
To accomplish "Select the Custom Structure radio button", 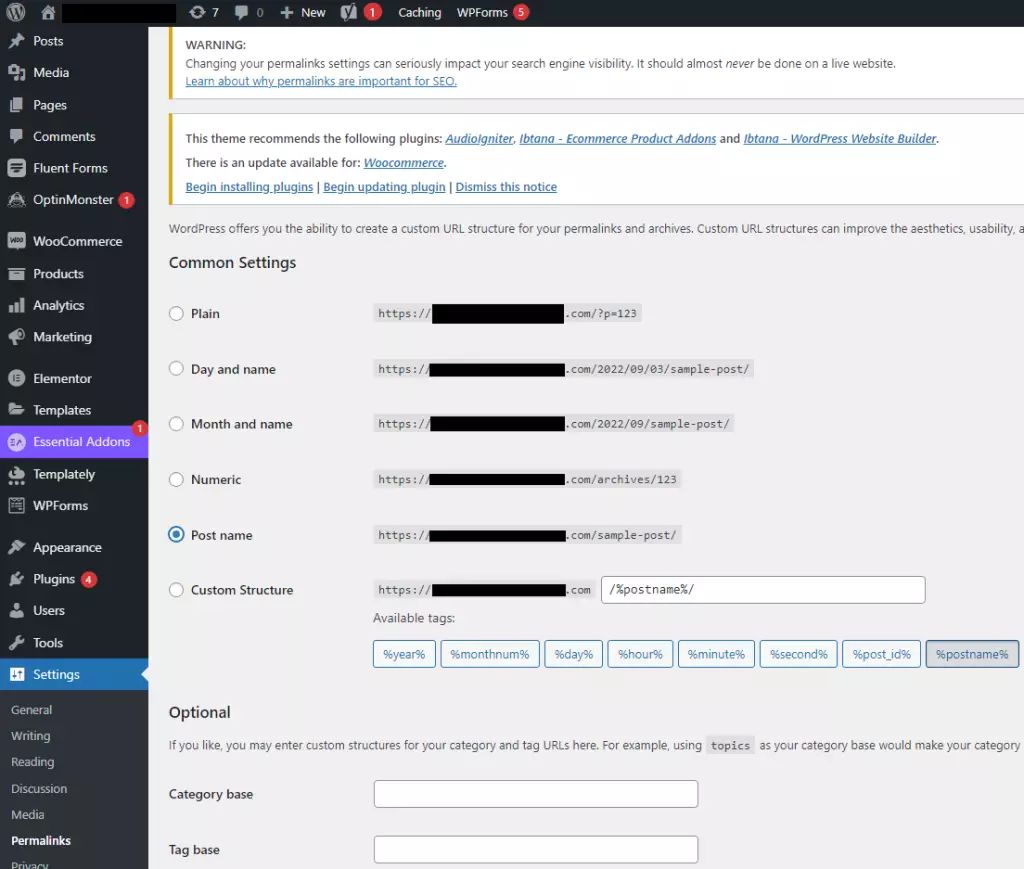I will 176,590.
